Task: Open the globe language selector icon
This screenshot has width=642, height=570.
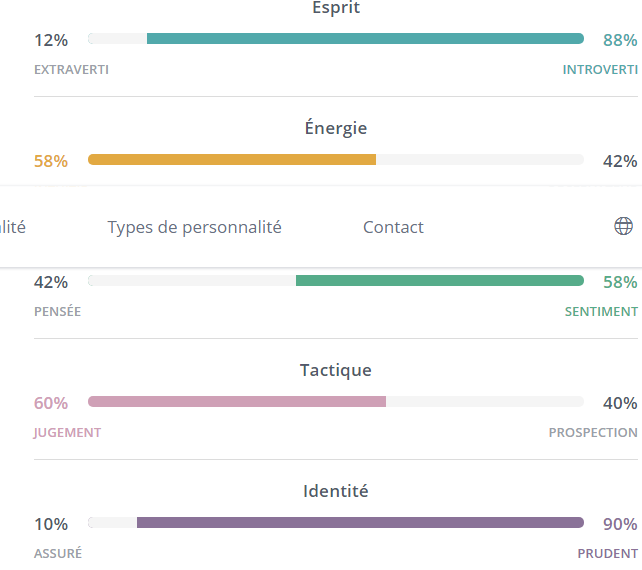Action: coord(623,227)
